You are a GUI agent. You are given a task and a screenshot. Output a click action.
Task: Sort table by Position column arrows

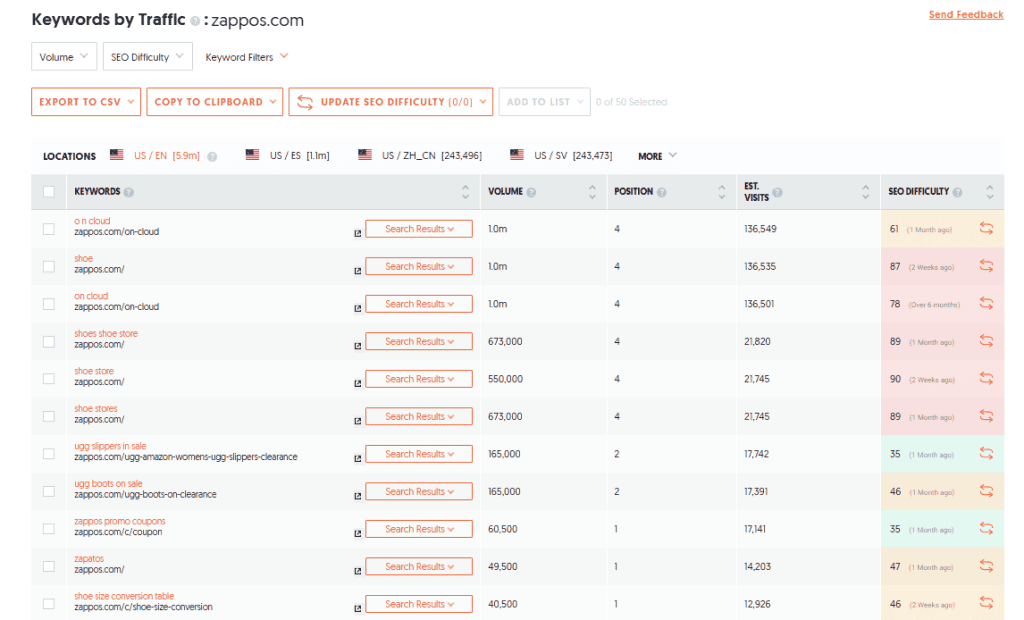click(x=722, y=191)
